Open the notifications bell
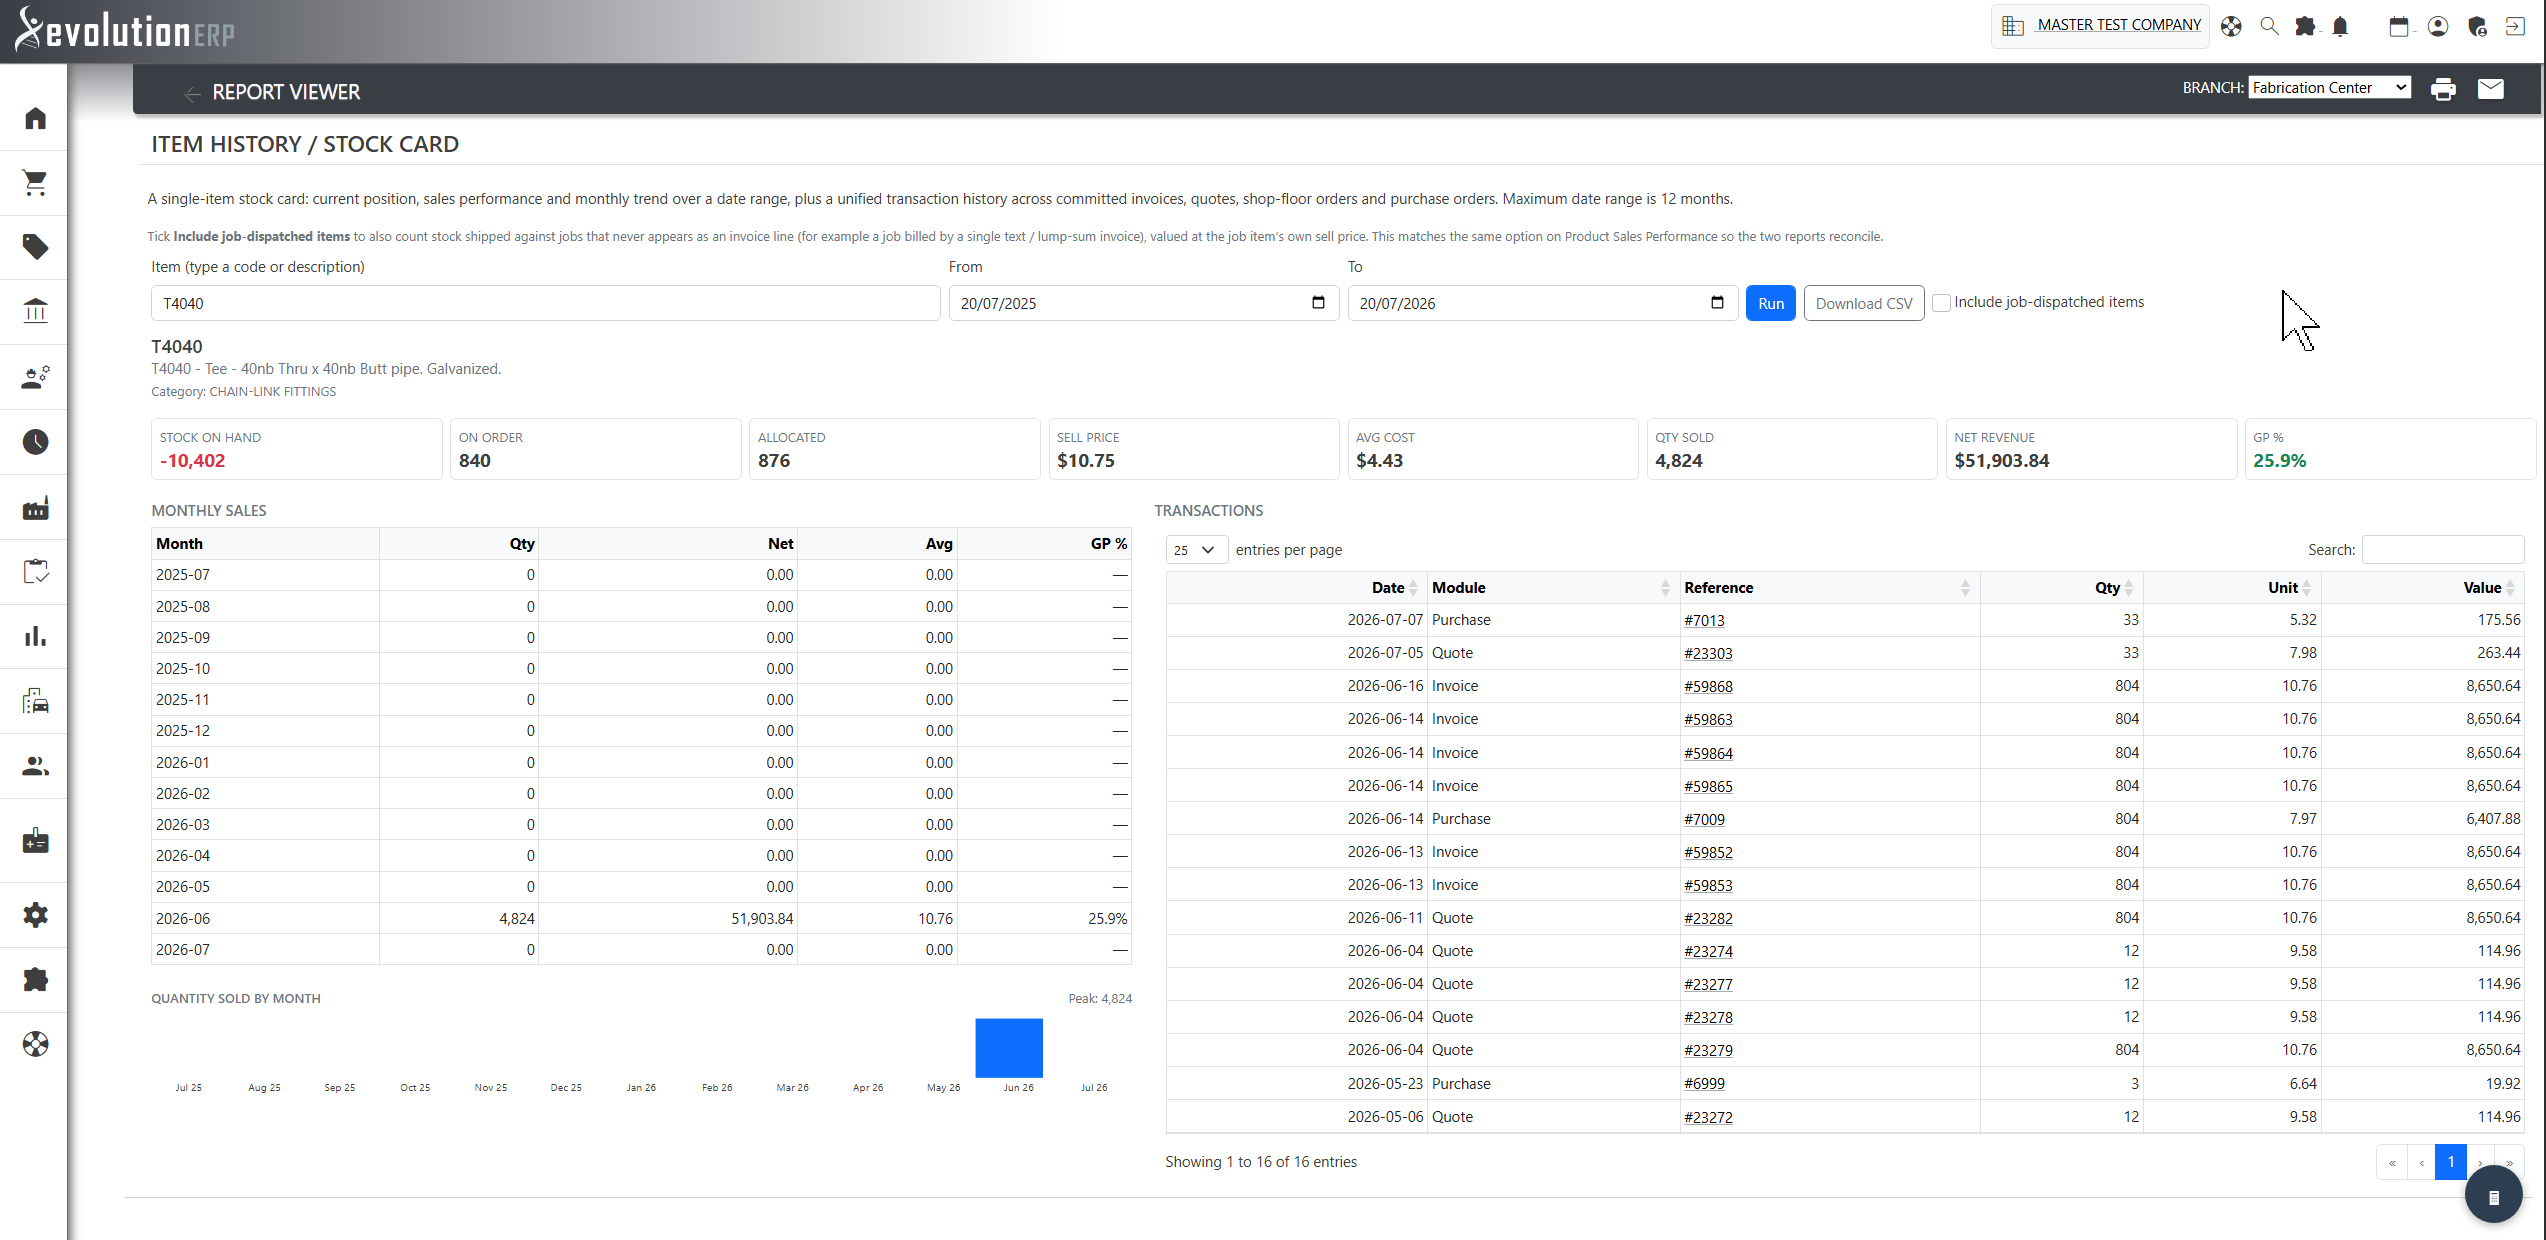This screenshot has height=1240, width=2546. (2340, 27)
